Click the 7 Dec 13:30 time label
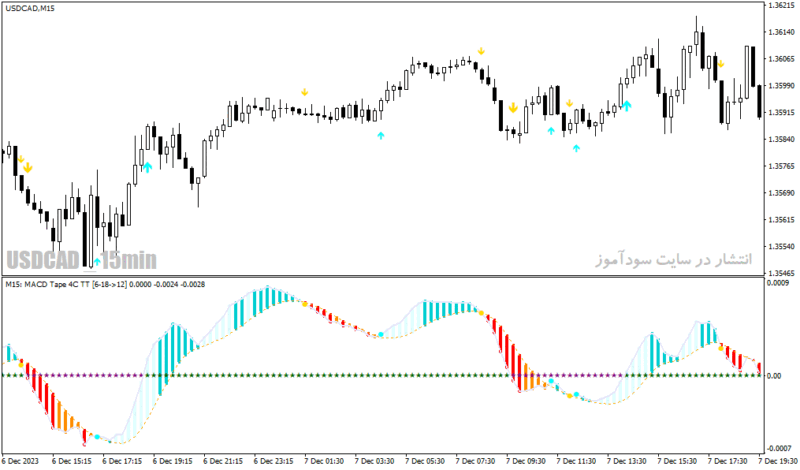This screenshot has height=470, width=800. (627, 461)
